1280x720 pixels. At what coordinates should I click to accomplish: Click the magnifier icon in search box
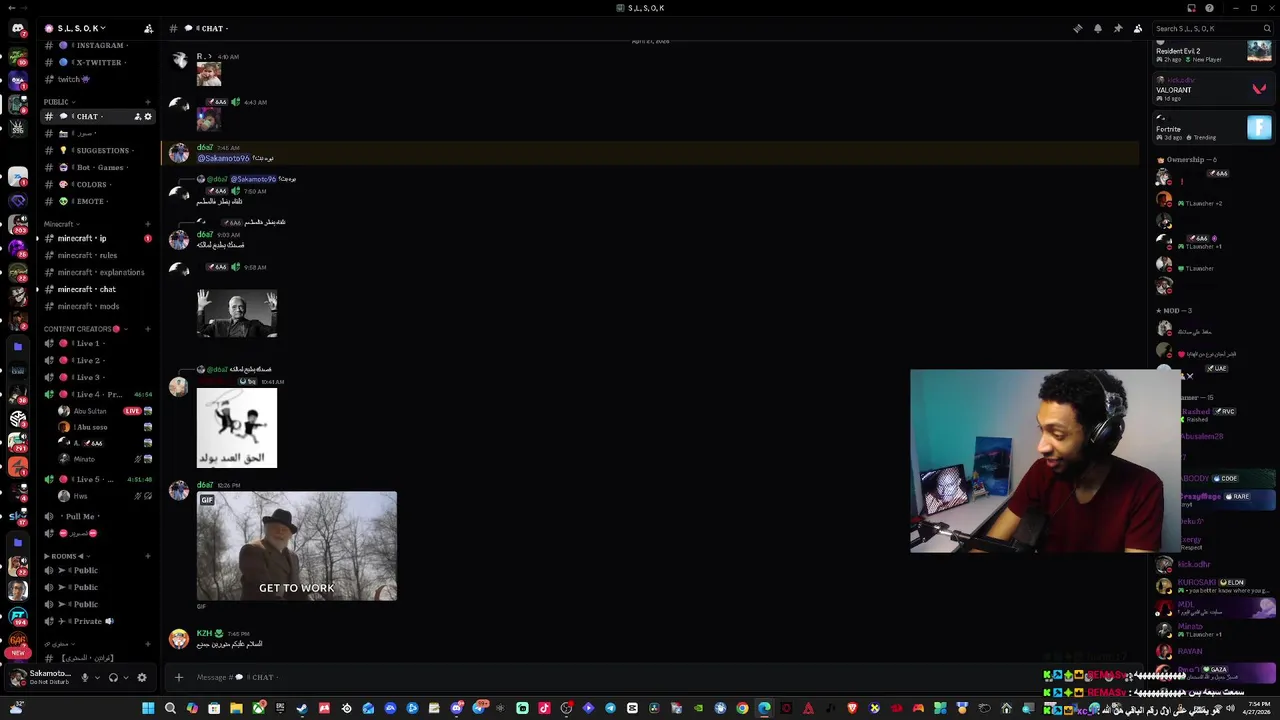1267,28
